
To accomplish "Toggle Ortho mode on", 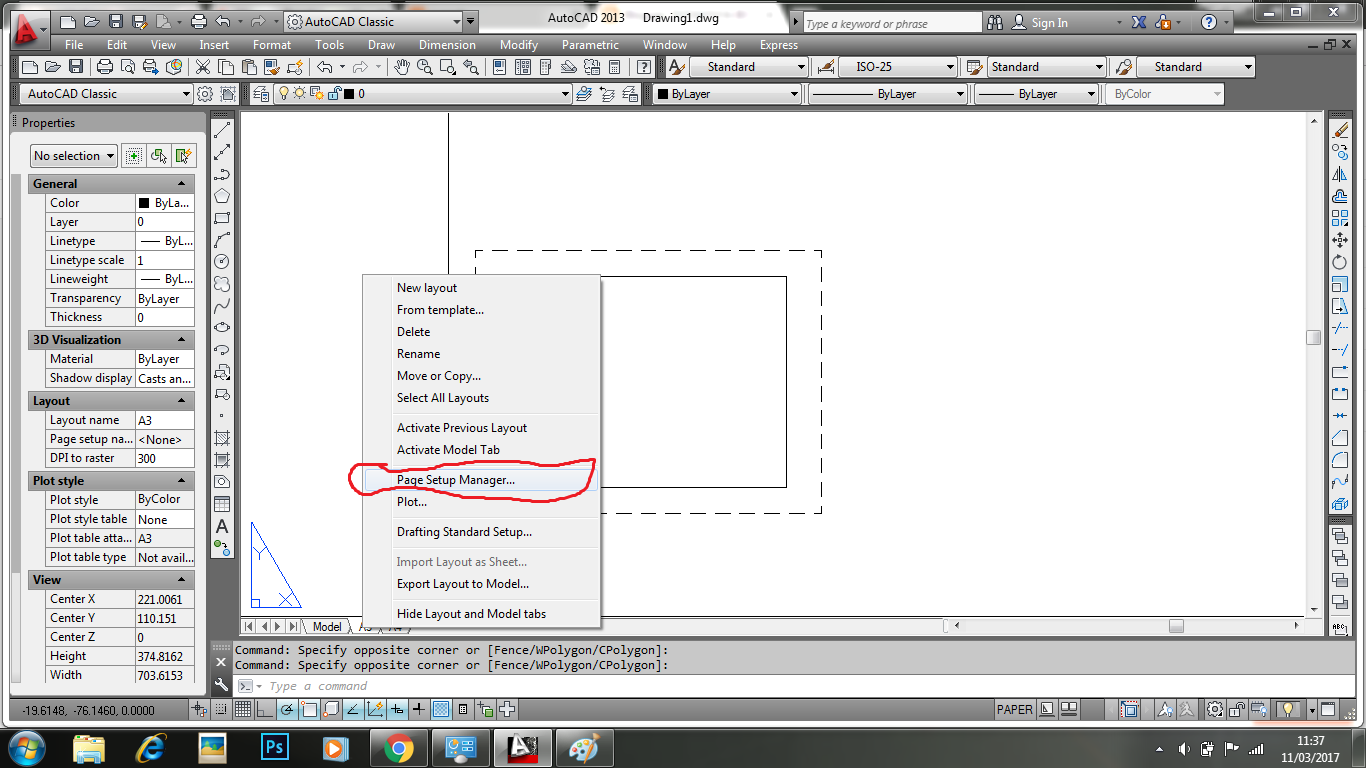I will click(263, 709).
